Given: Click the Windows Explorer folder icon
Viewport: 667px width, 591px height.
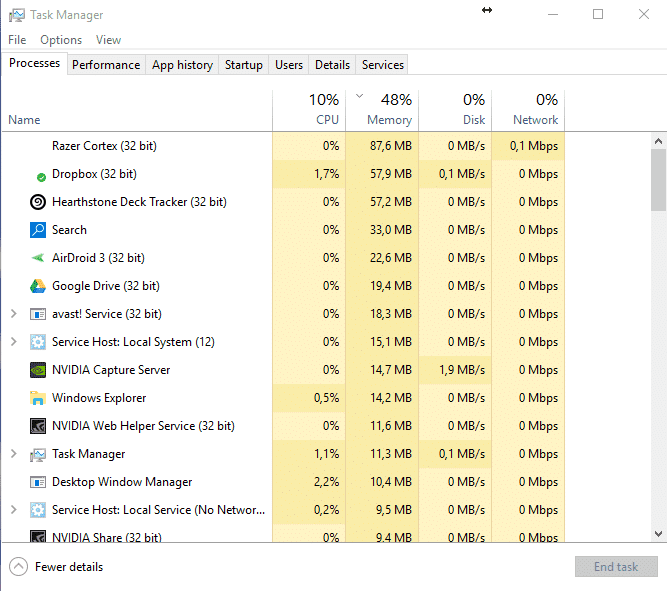Looking at the screenshot, I should pyautogui.click(x=38, y=398).
